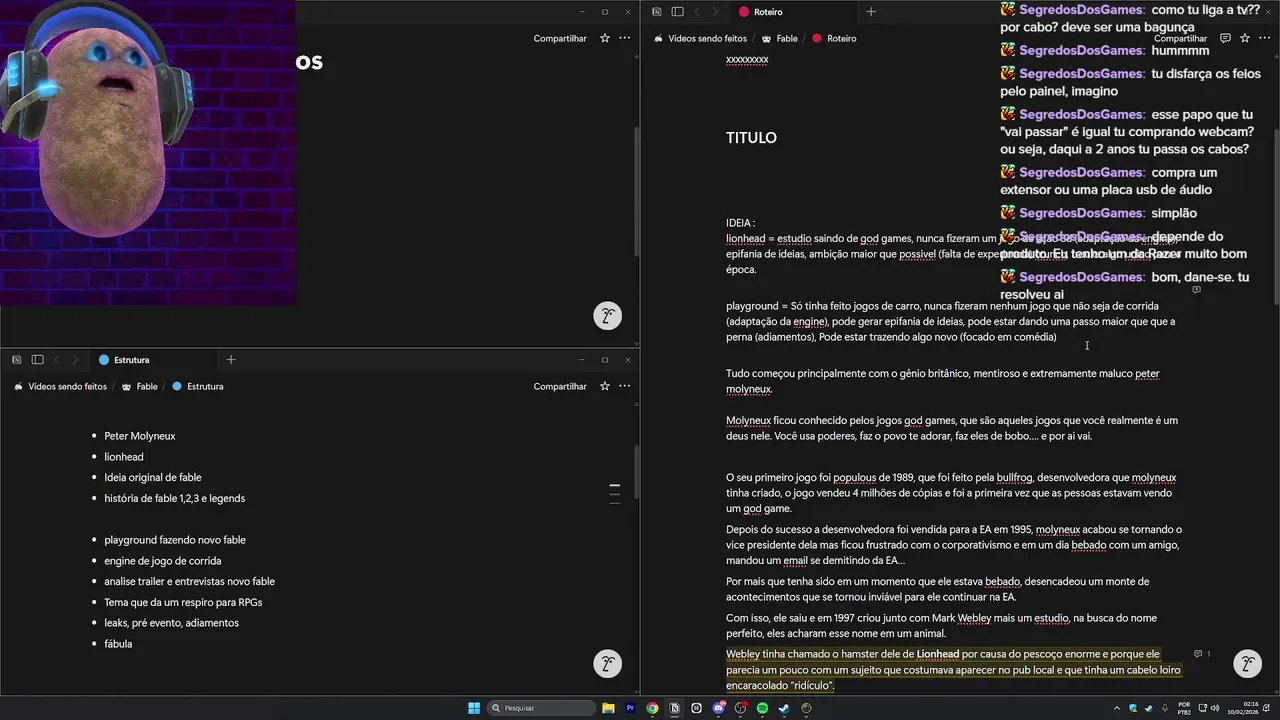Open File Explorer from taskbar
The image size is (1280, 720).
click(x=608, y=708)
